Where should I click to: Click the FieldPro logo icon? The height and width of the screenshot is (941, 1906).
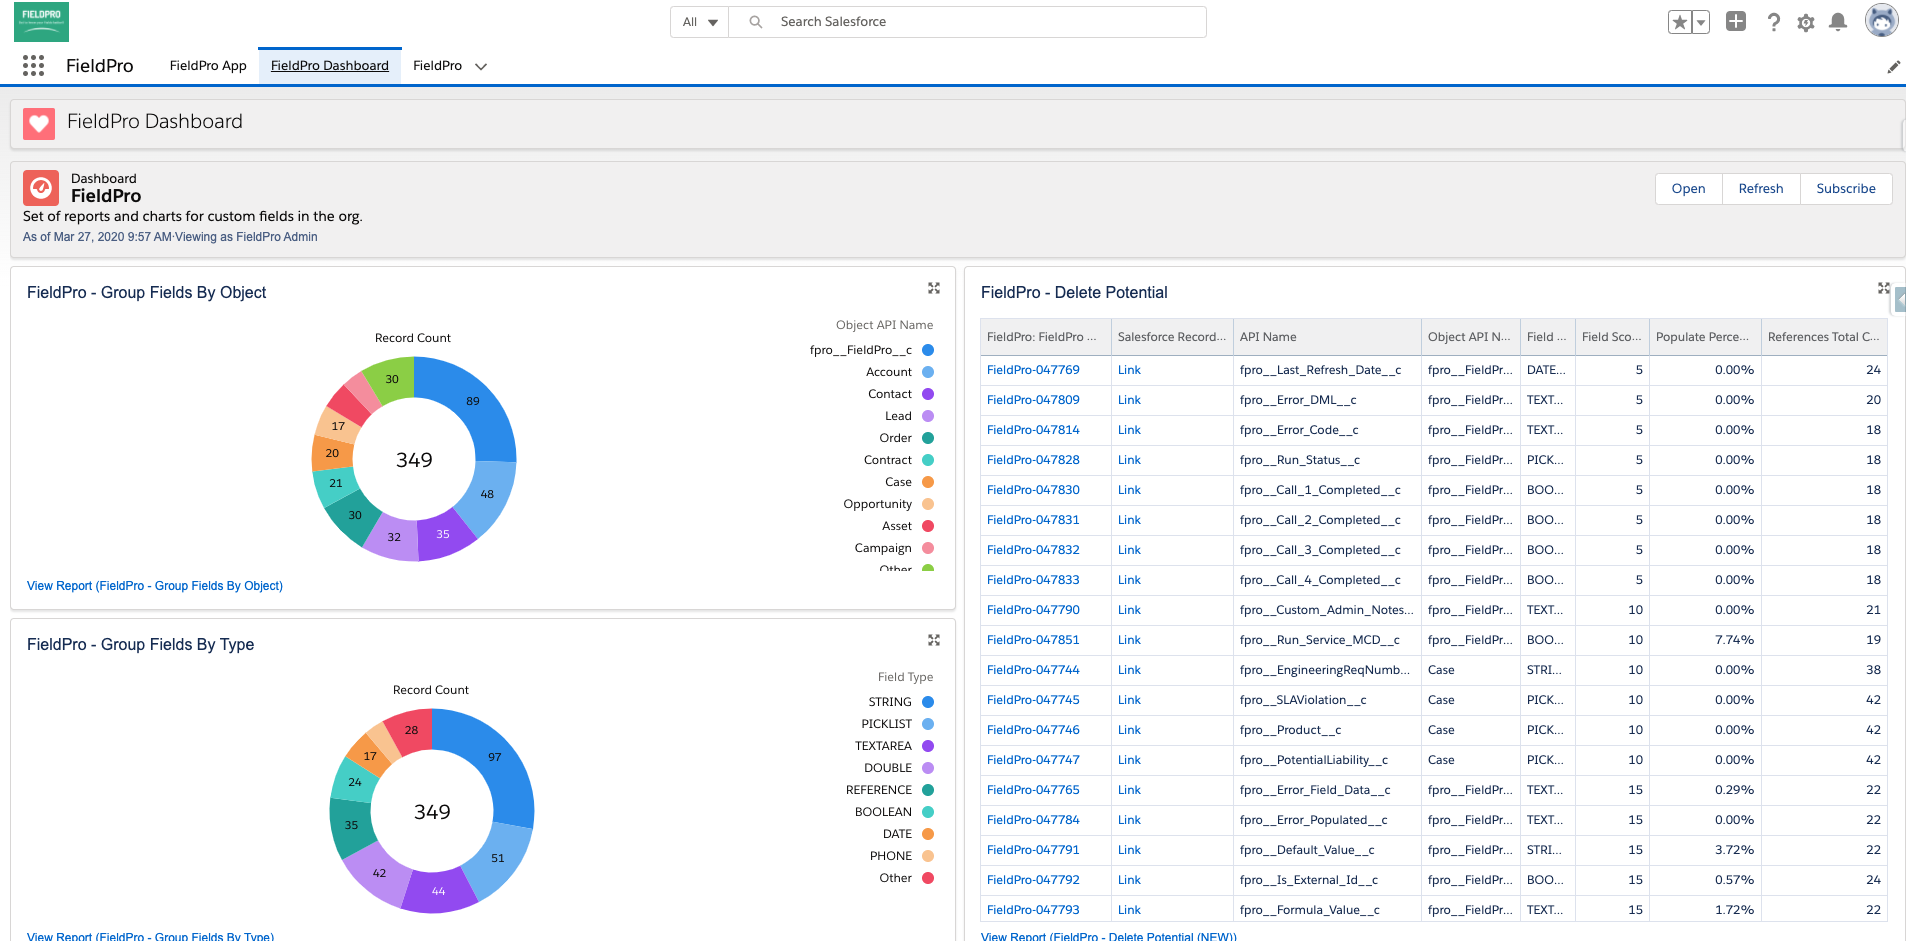coord(41,22)
